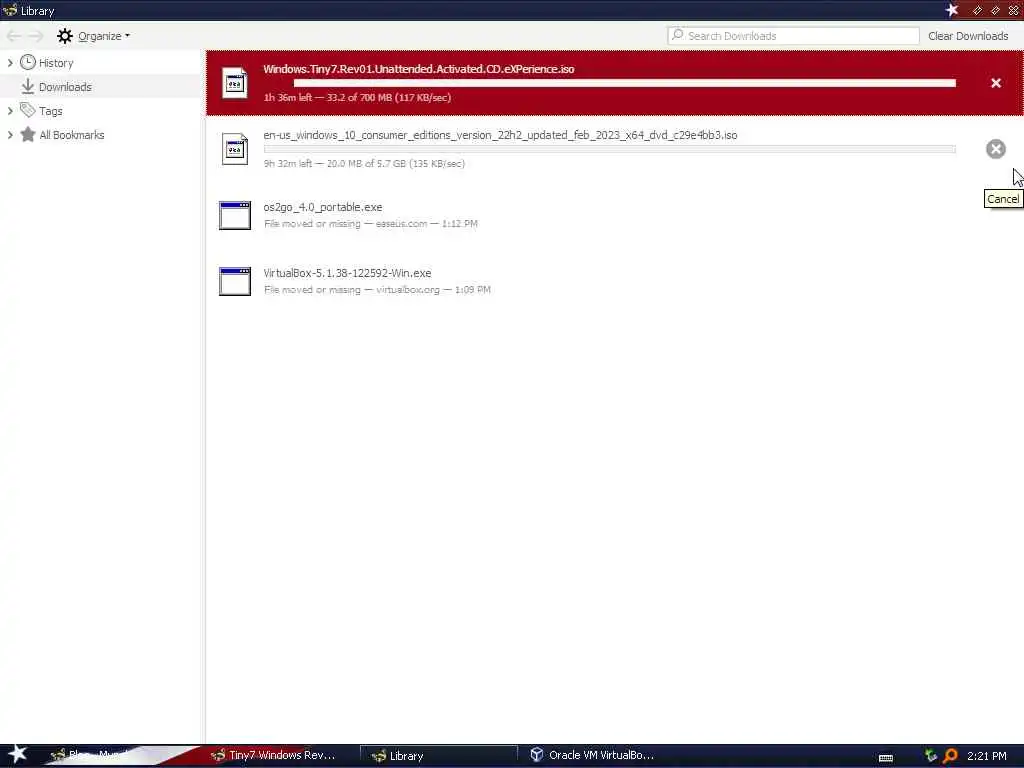Click the 9h 32m left status text

tap(364, 163)
